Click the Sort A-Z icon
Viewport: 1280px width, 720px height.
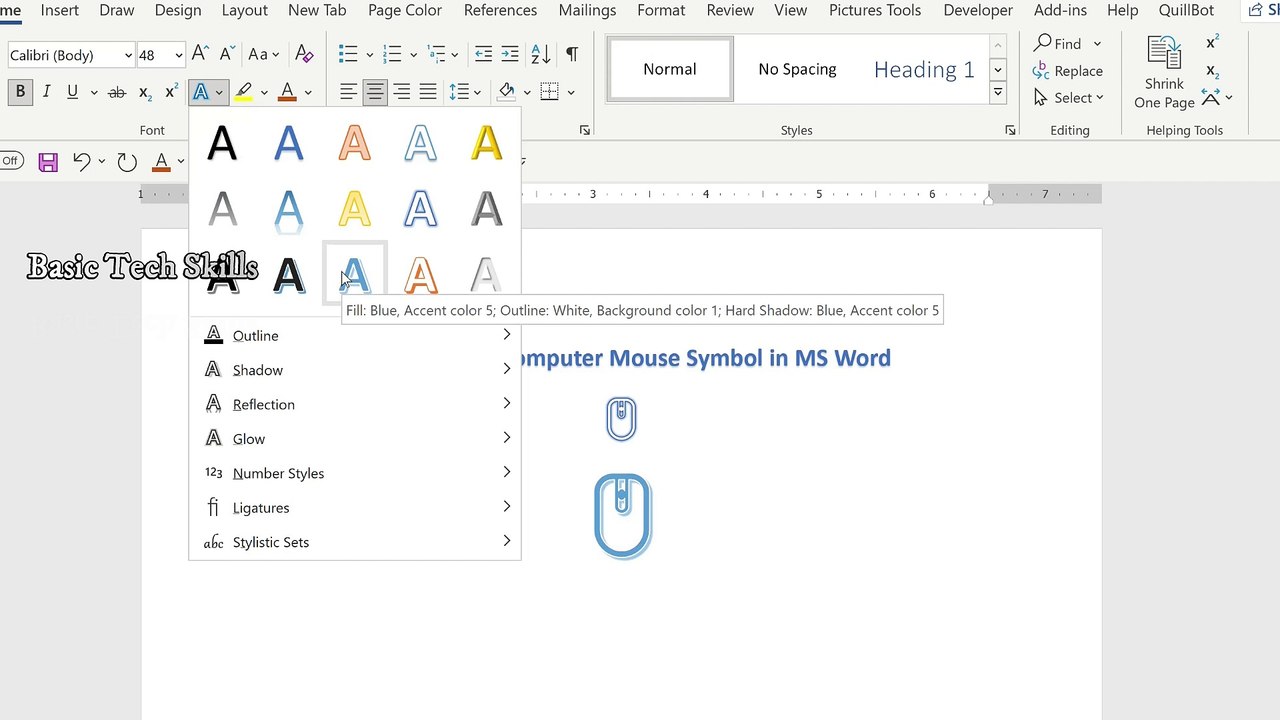(x=540, y=54)
